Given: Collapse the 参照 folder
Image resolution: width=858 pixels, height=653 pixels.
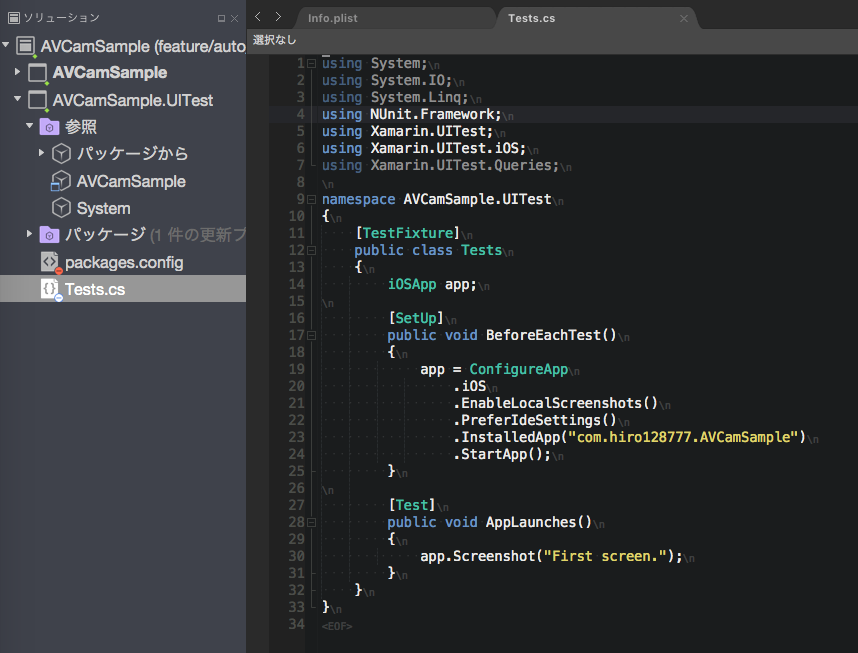Looking at the screenshot, I should point(30,125).
